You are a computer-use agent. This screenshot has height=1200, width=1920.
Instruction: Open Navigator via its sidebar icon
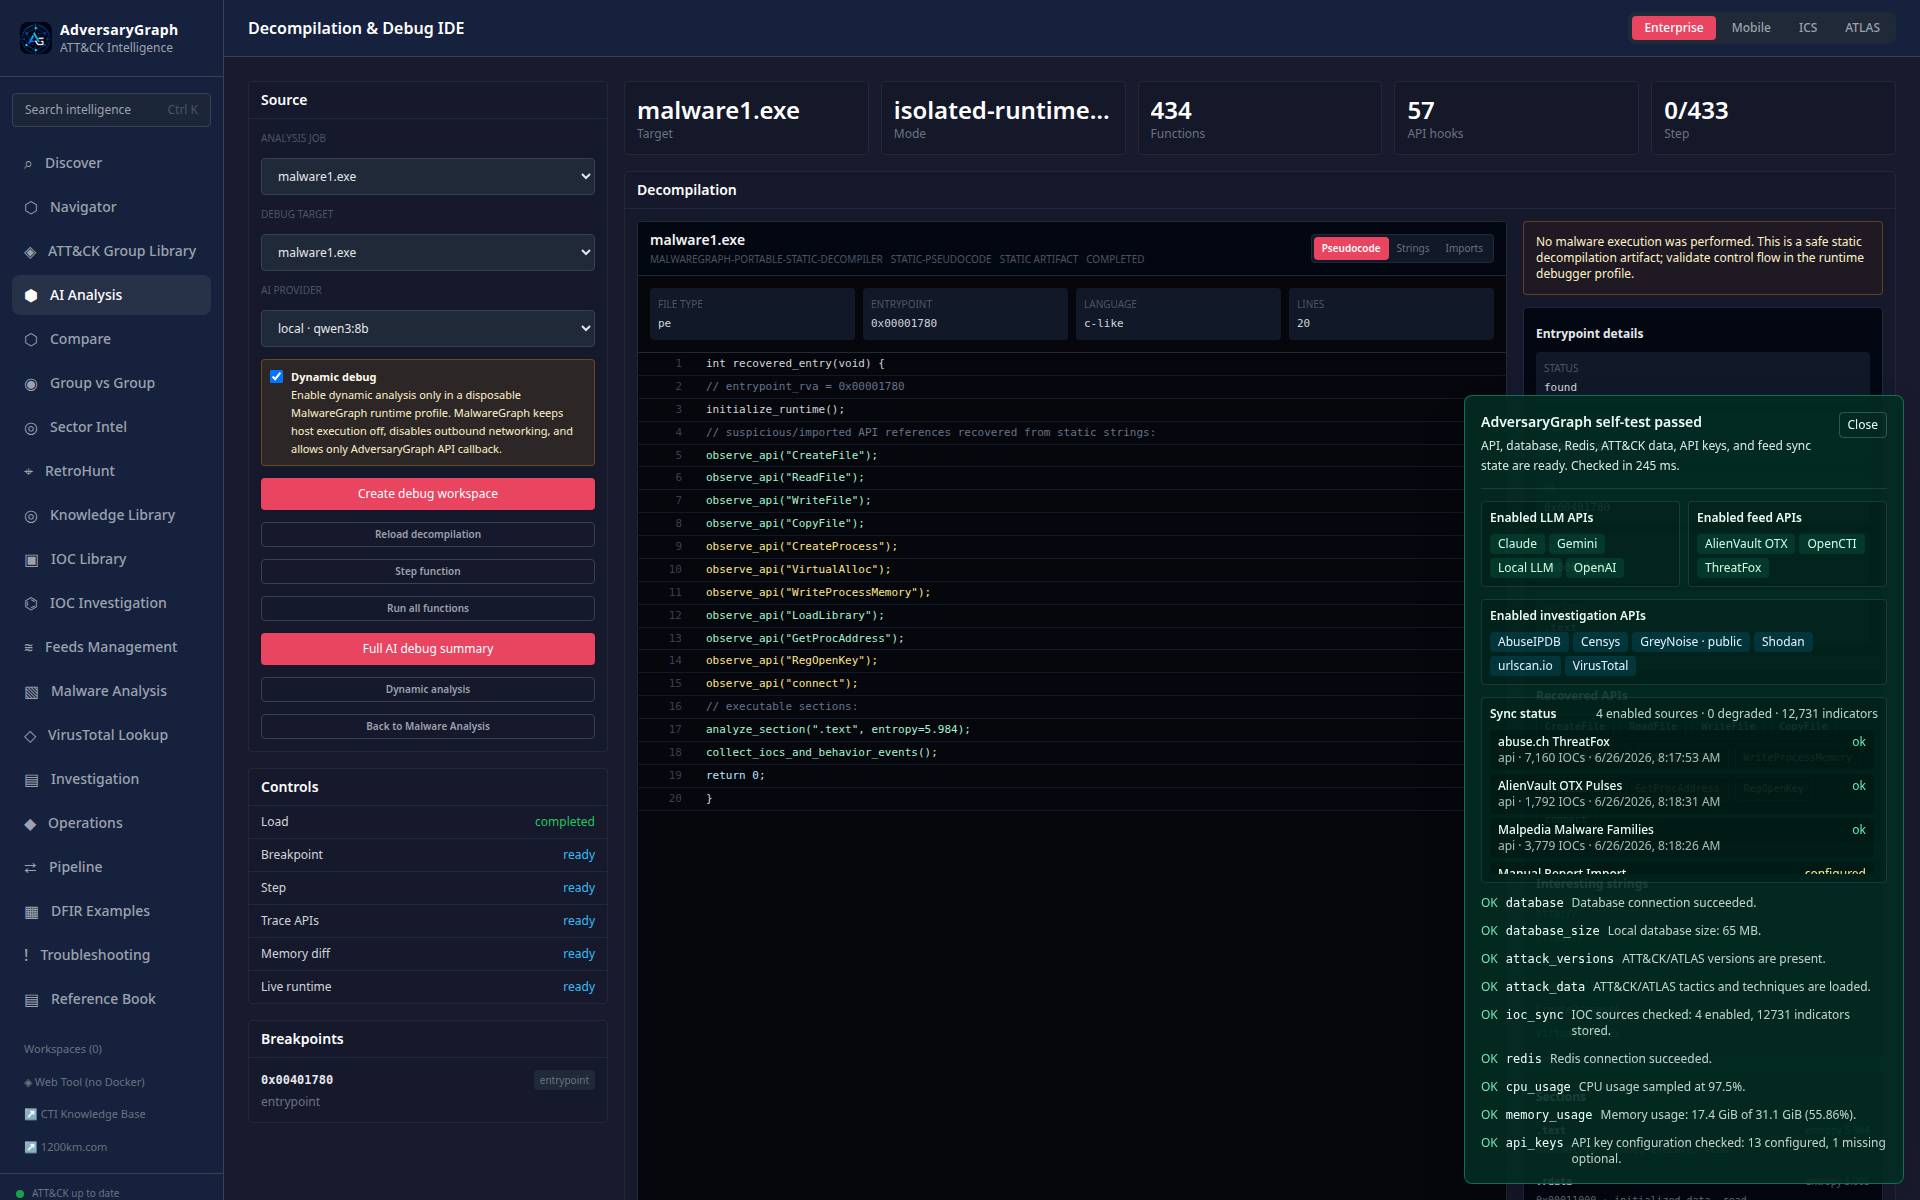click(31, 207)
